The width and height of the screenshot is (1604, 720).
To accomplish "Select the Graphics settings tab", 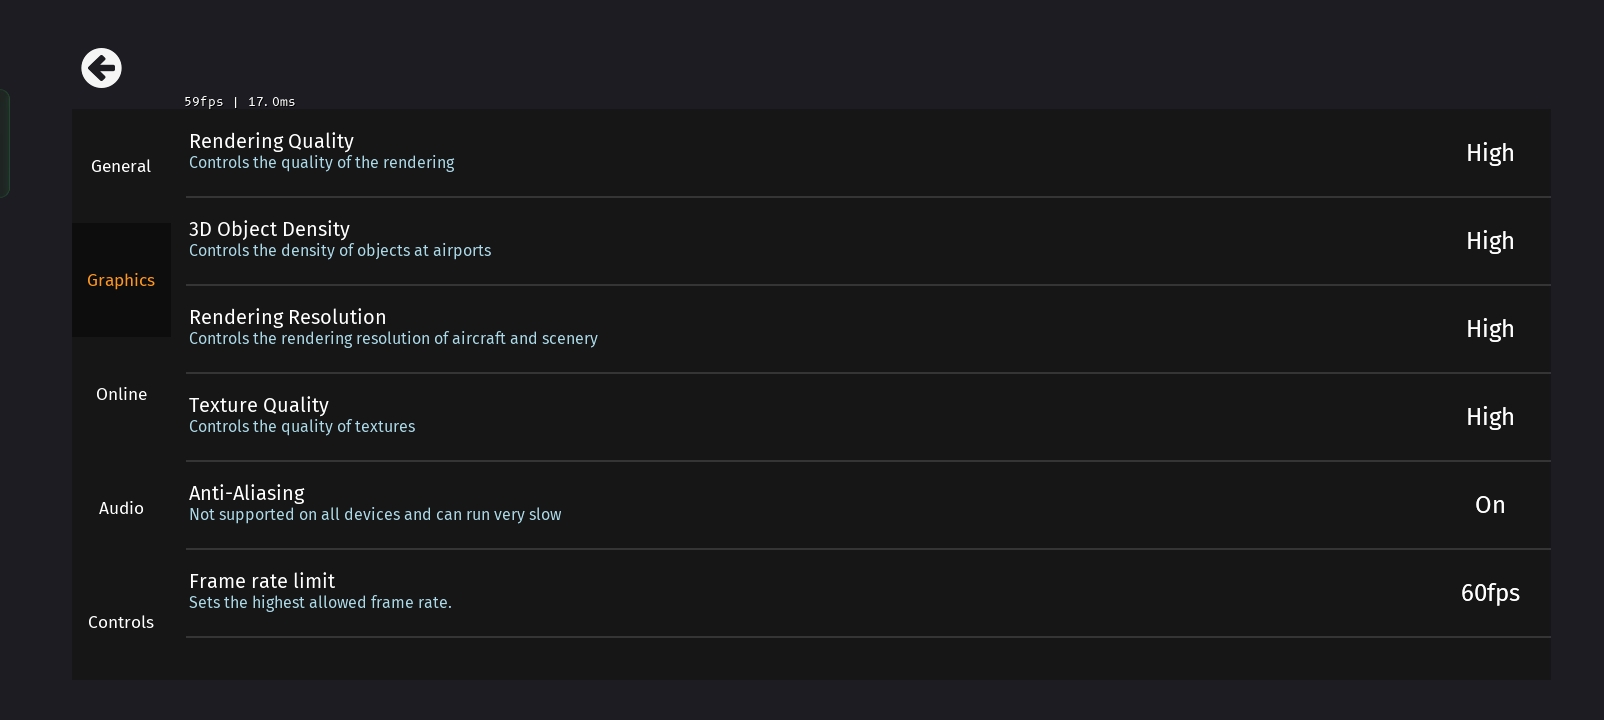I will click(121, 280).
